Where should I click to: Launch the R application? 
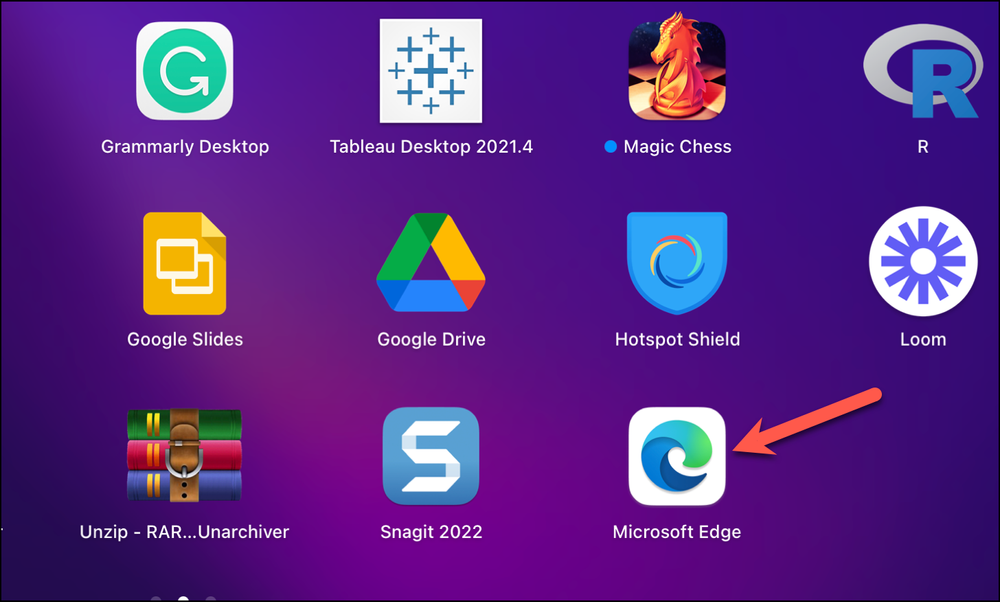[923, 70]
